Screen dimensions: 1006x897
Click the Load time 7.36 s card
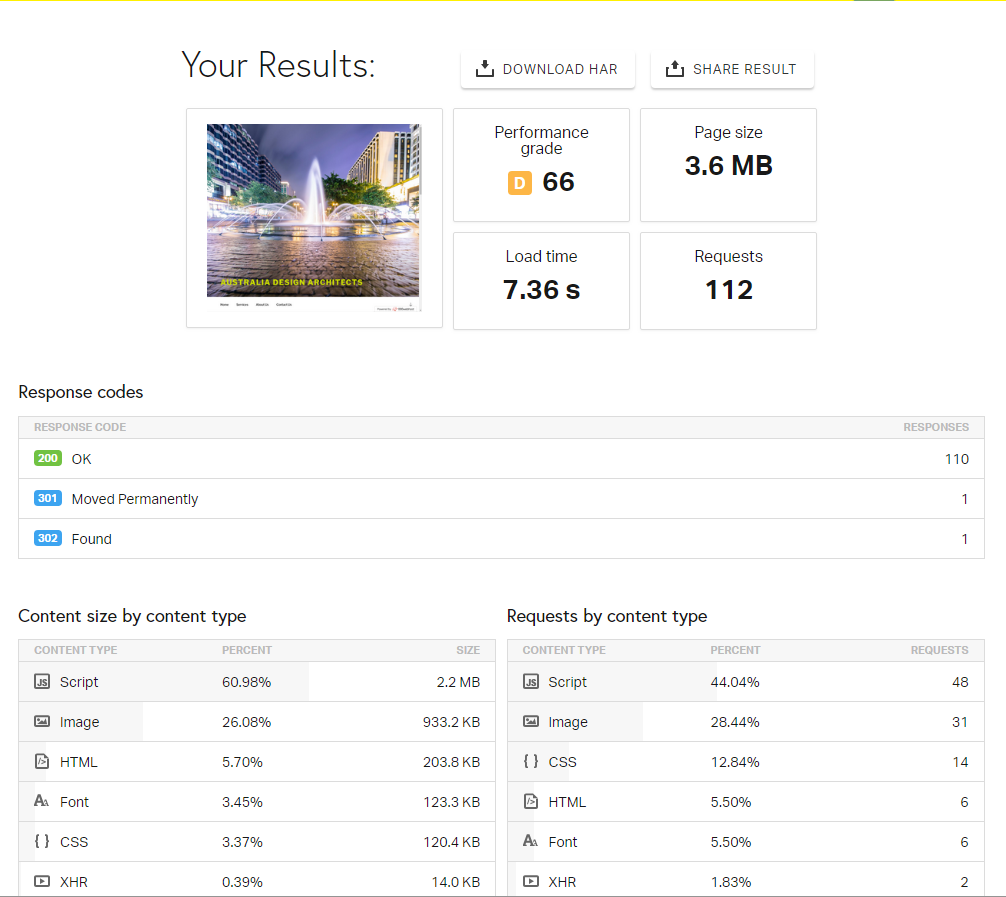541,280
